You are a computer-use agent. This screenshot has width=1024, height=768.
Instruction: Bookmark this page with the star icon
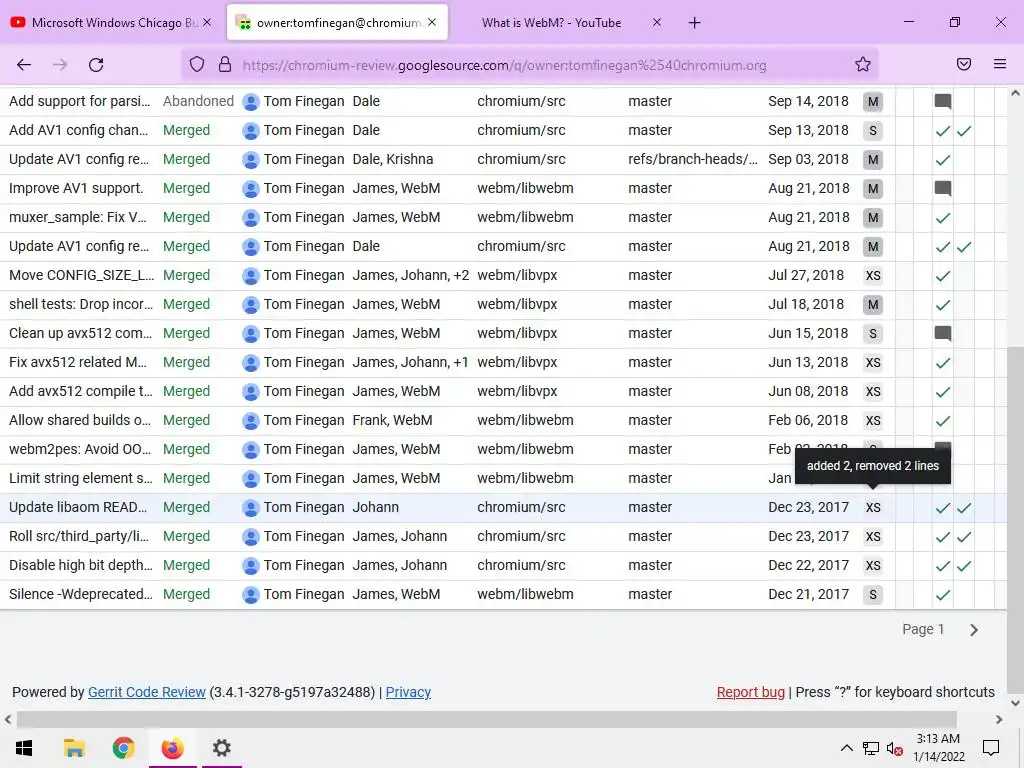pyautogui.click(x=863, y=64)
